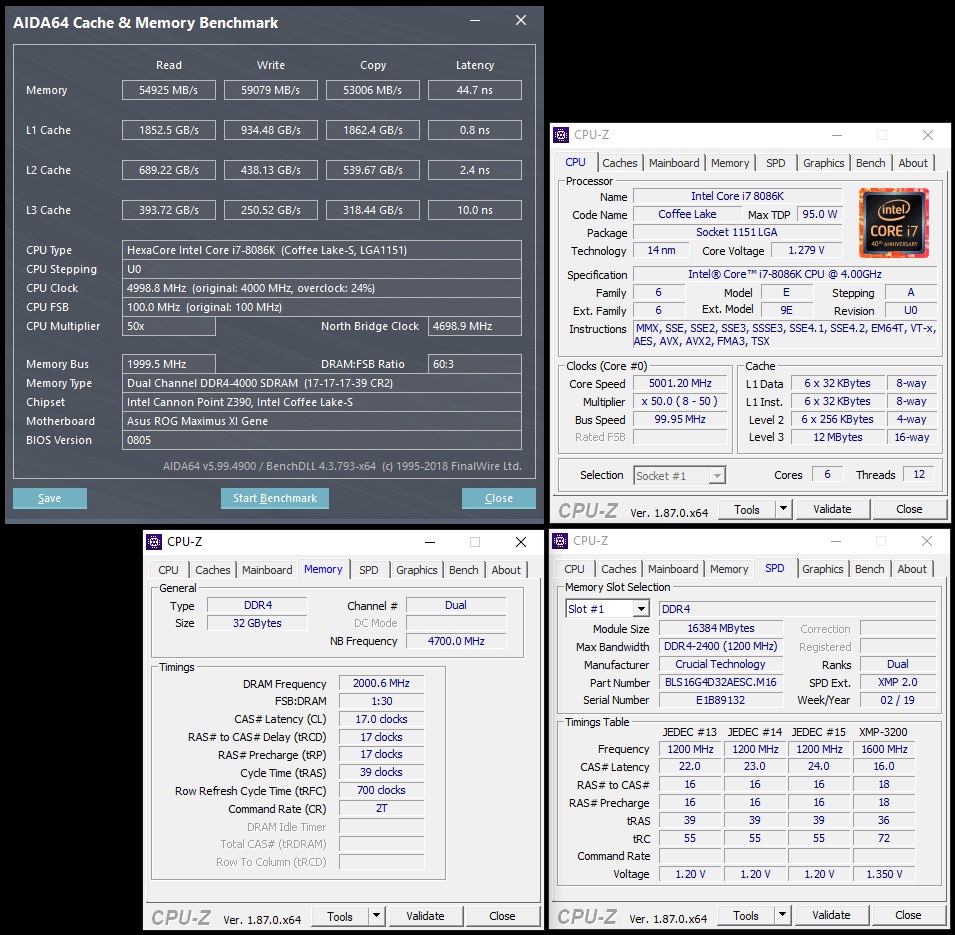Open Mainboard tab in top CPU-Z window
The height and width of the screenshot is (935, 955).
674,163
